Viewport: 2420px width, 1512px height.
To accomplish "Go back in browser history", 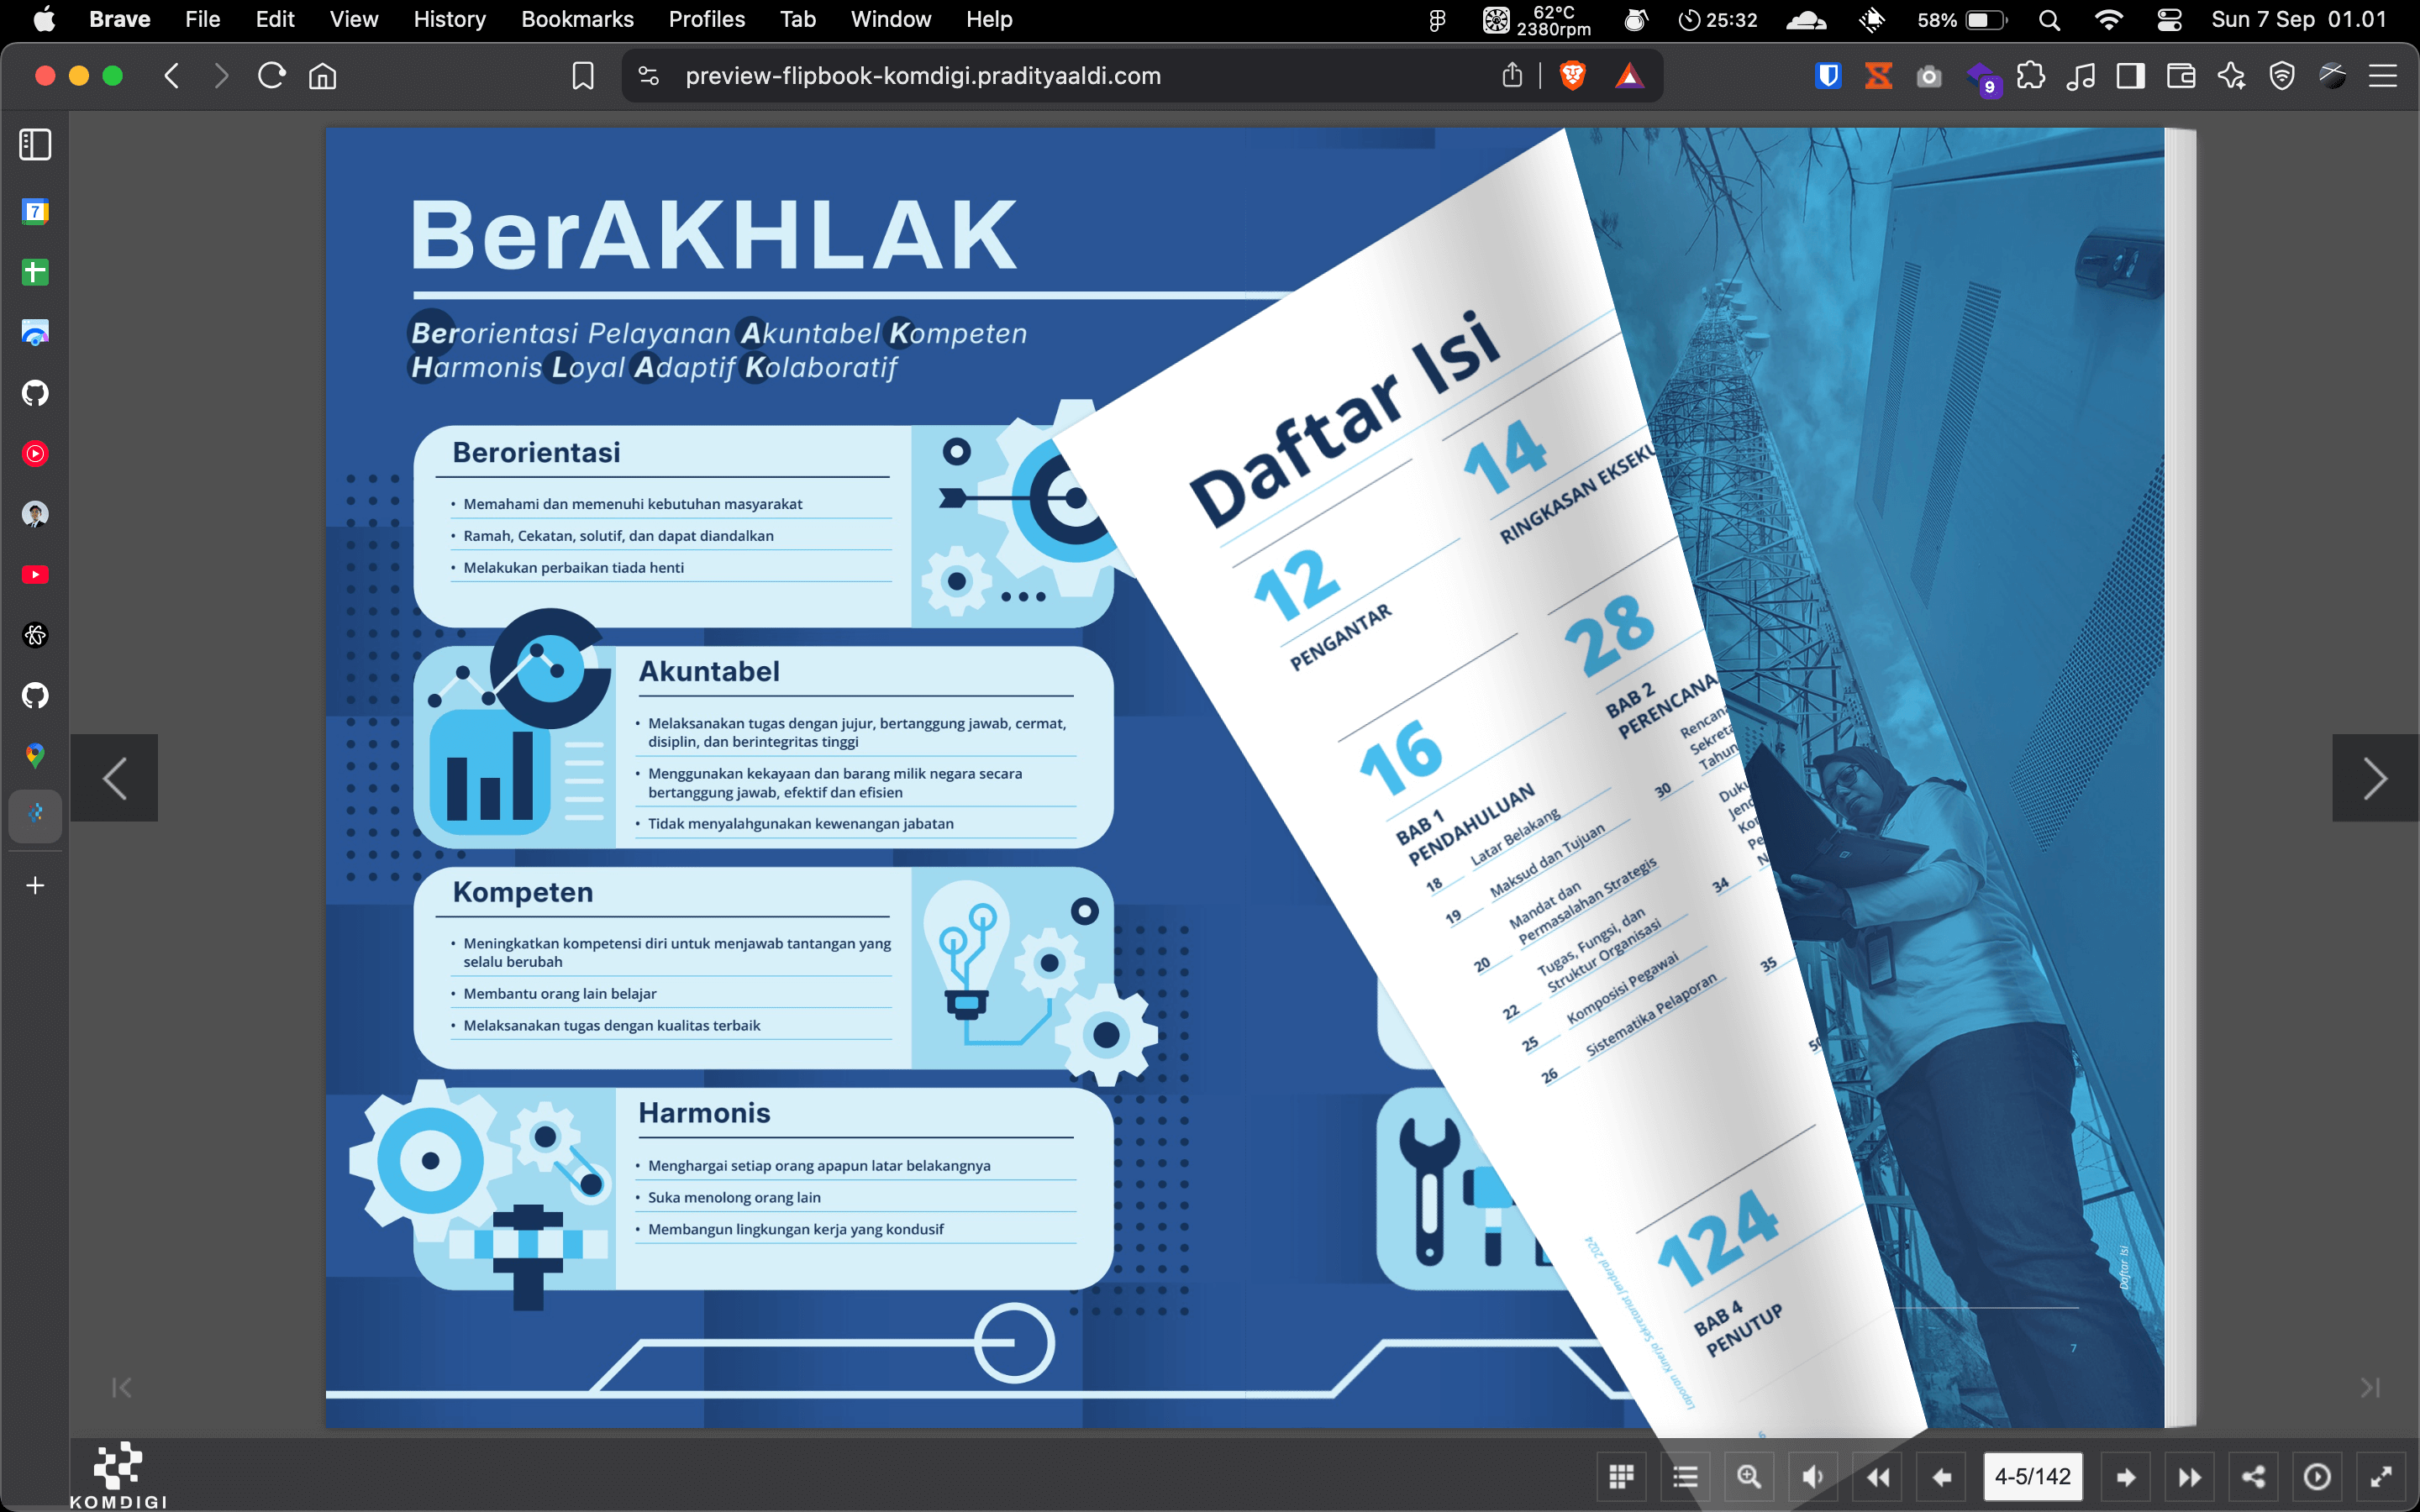I will pos(172,76).
